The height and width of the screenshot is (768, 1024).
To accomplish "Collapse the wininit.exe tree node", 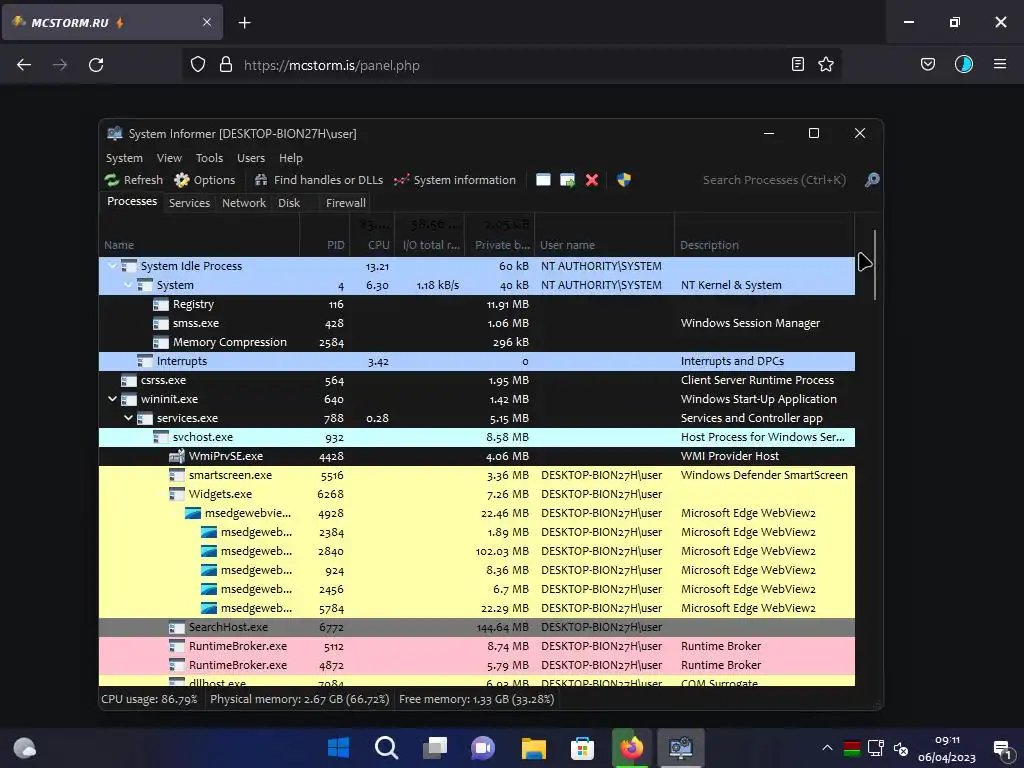I will 112,399.
